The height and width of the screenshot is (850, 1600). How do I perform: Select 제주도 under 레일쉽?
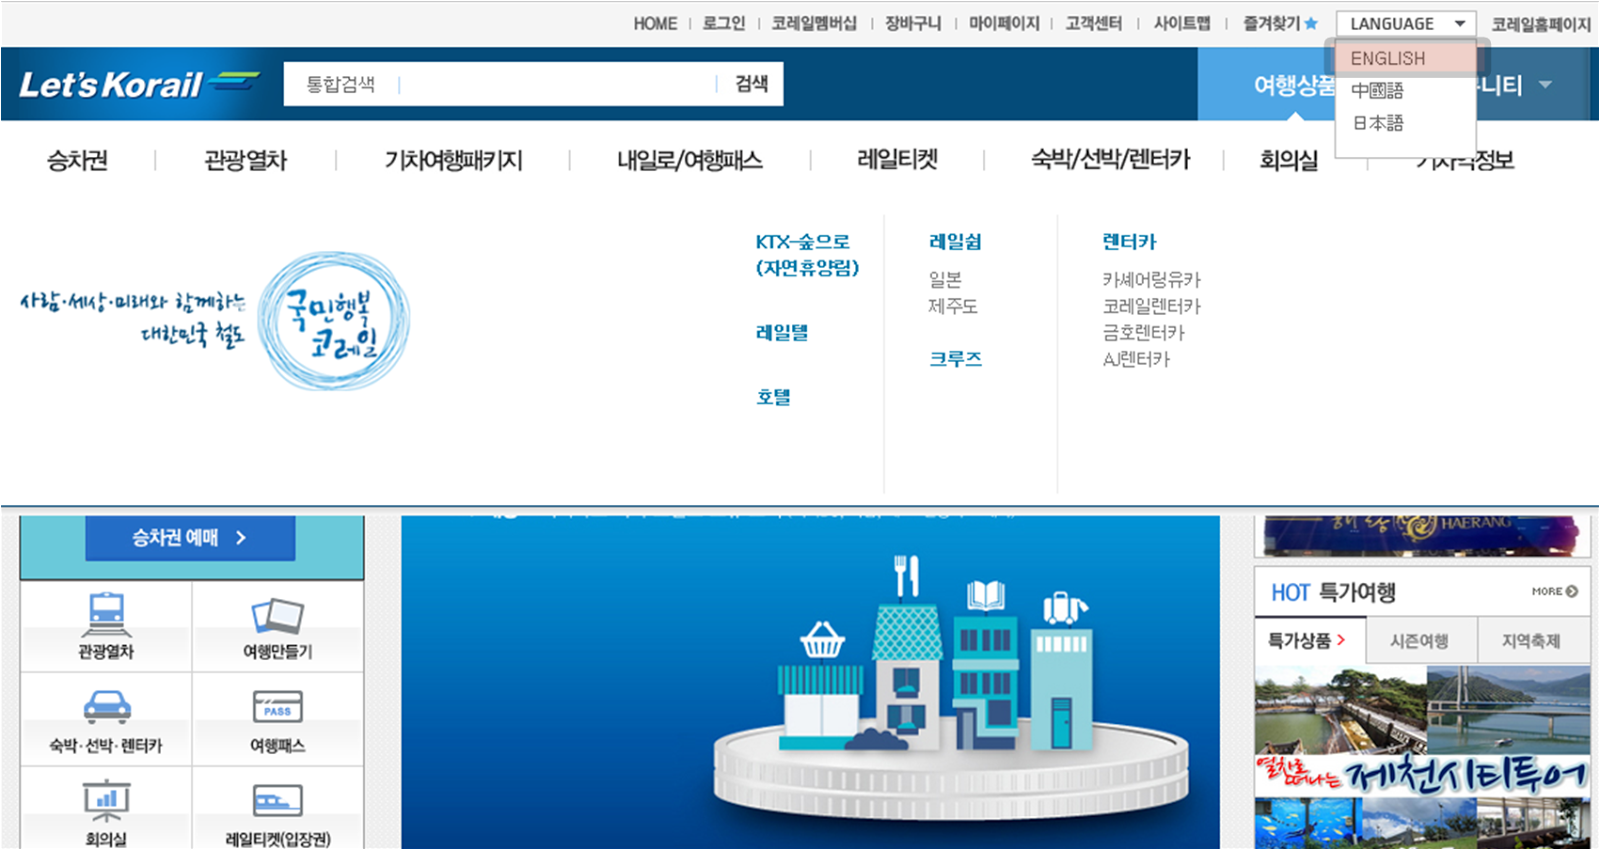pyautogui.click(x=953, y=306)
